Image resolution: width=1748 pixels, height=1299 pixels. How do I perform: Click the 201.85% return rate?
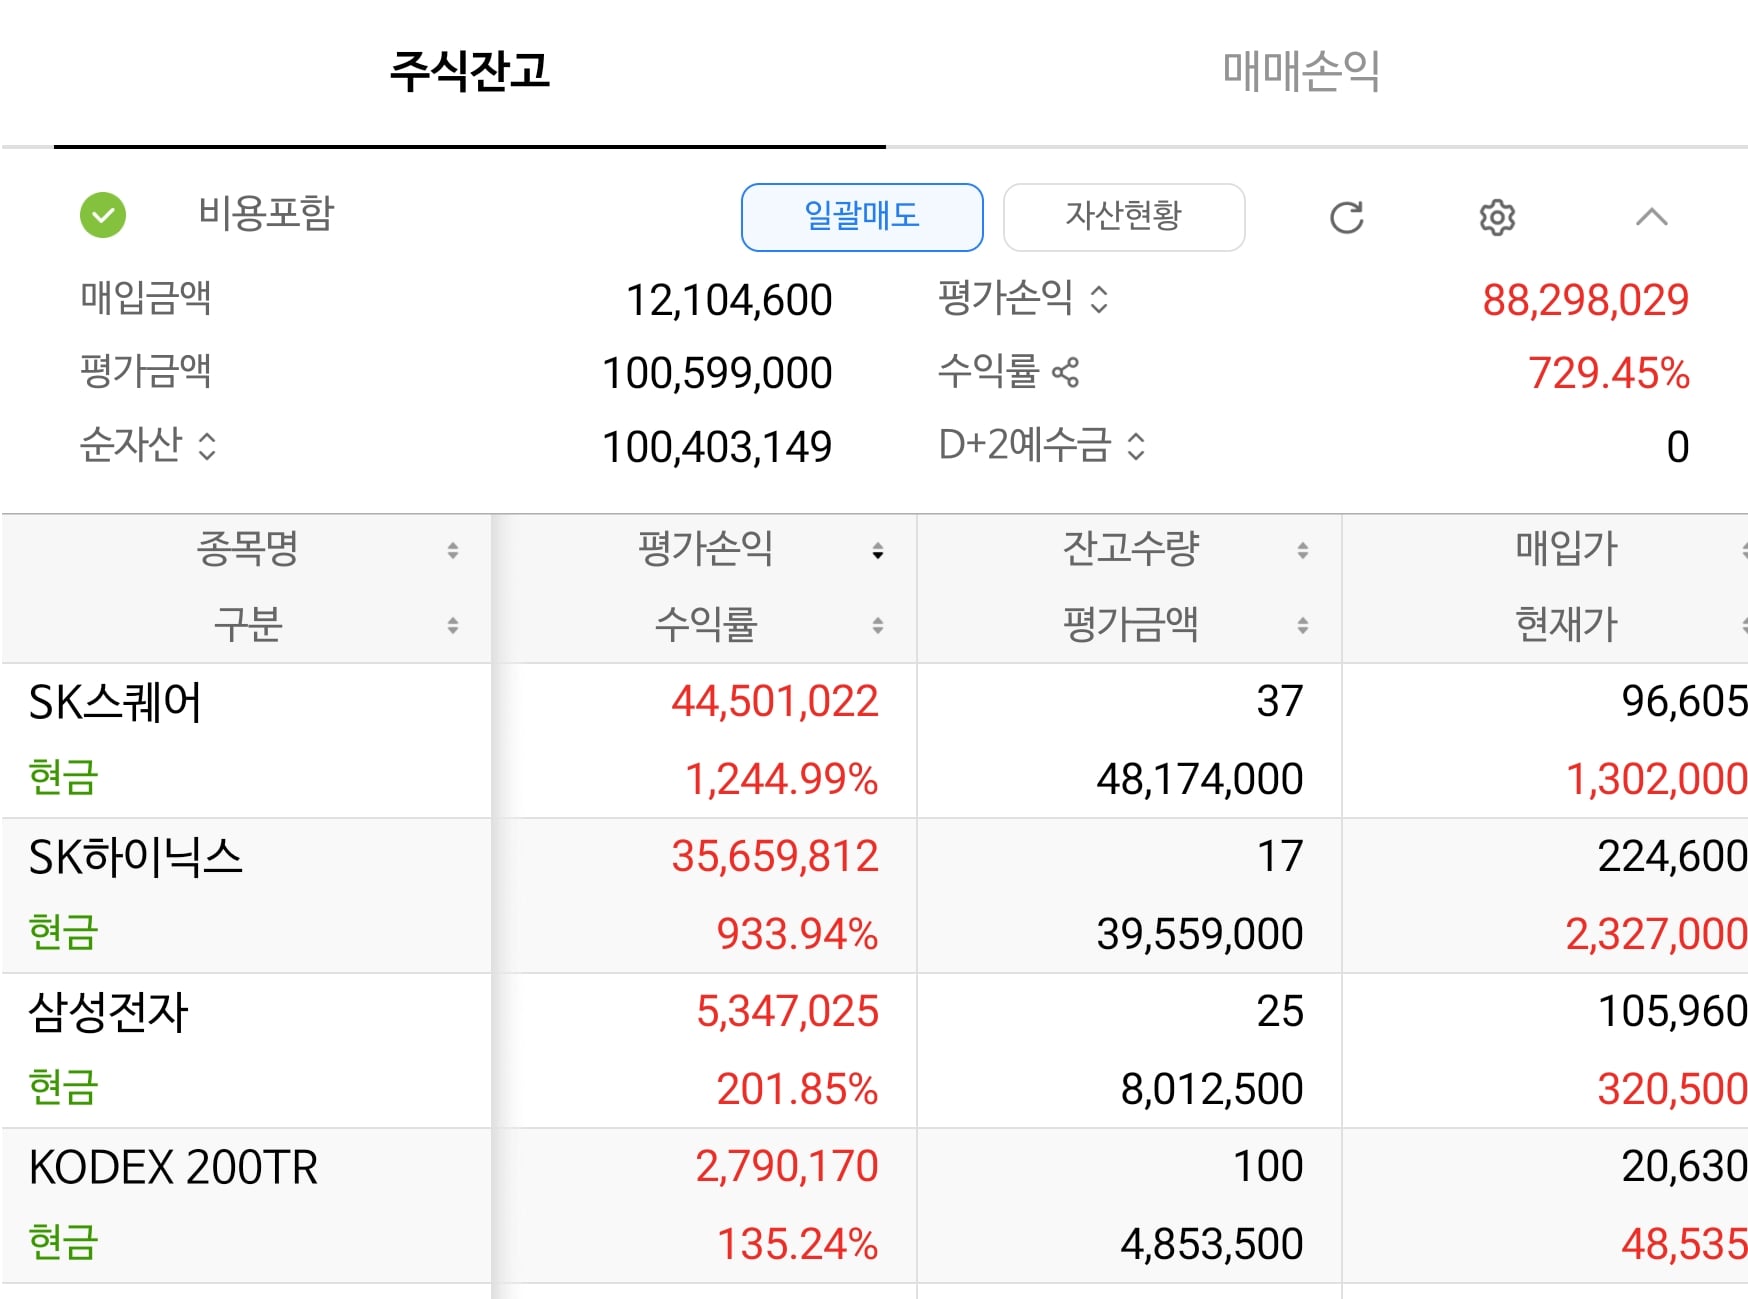[x=797, y=1089]
